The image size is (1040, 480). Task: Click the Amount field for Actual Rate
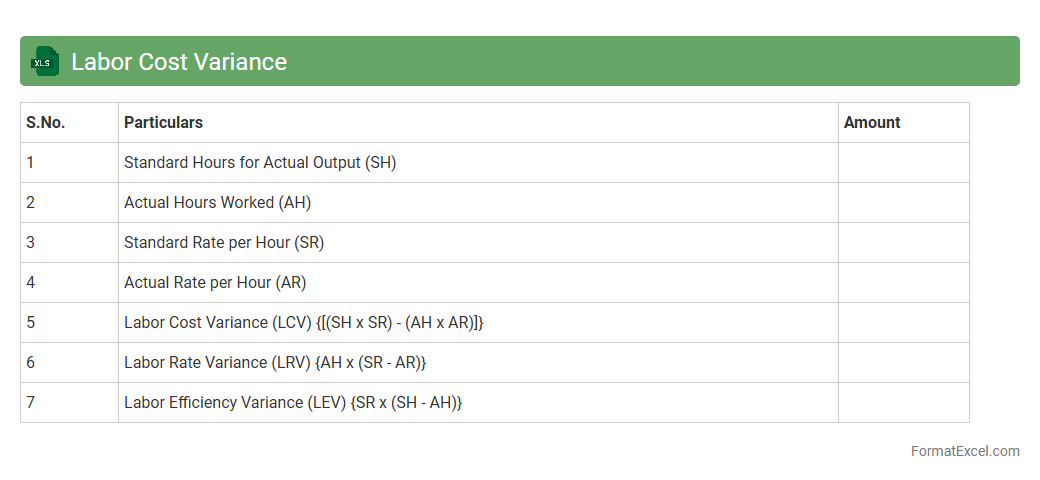903,282
